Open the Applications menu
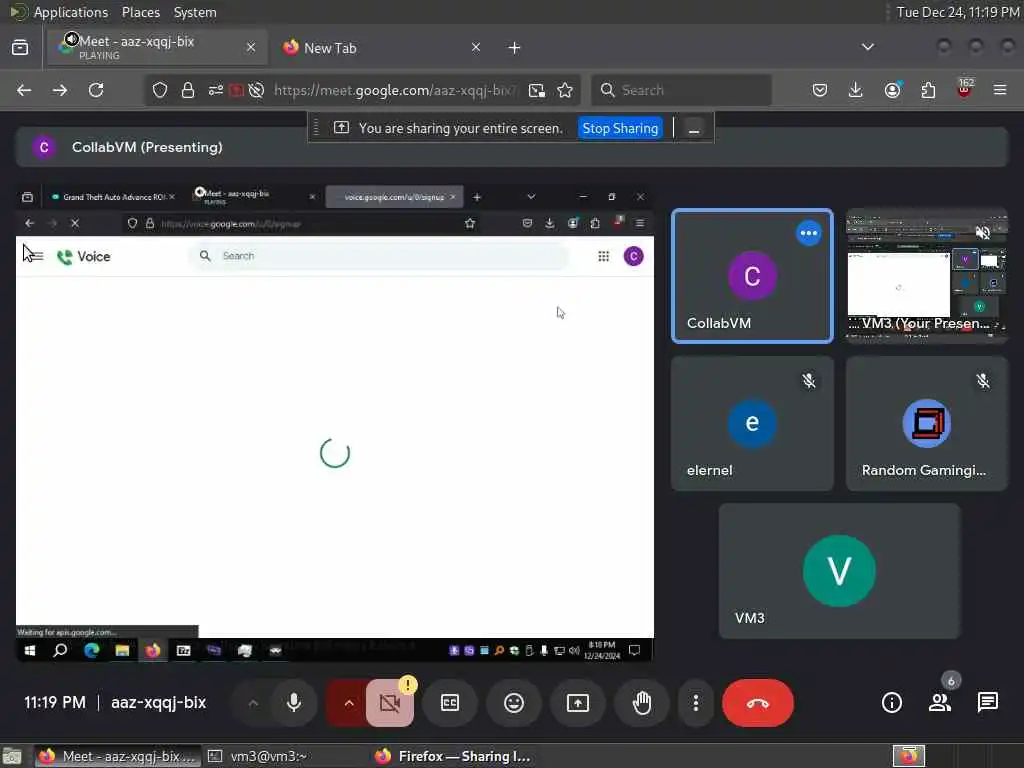Screen dimensions: 1024x768 click(x=71, y=12)
